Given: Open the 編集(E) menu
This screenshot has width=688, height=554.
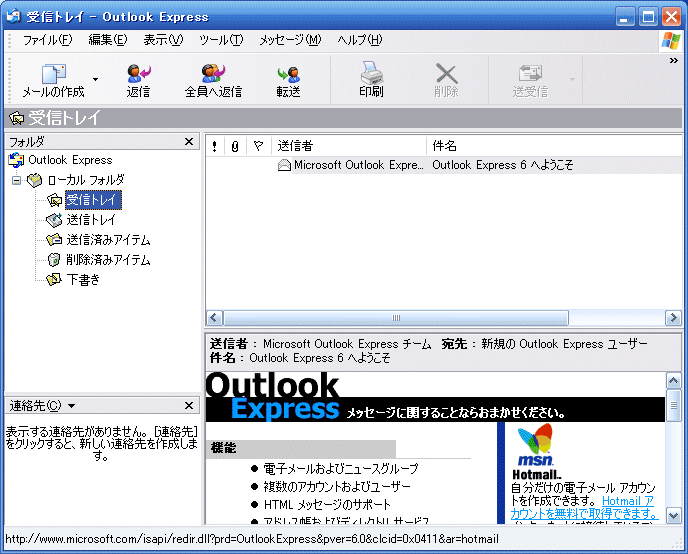Looking at the screenshot, I should click(108, 40).
